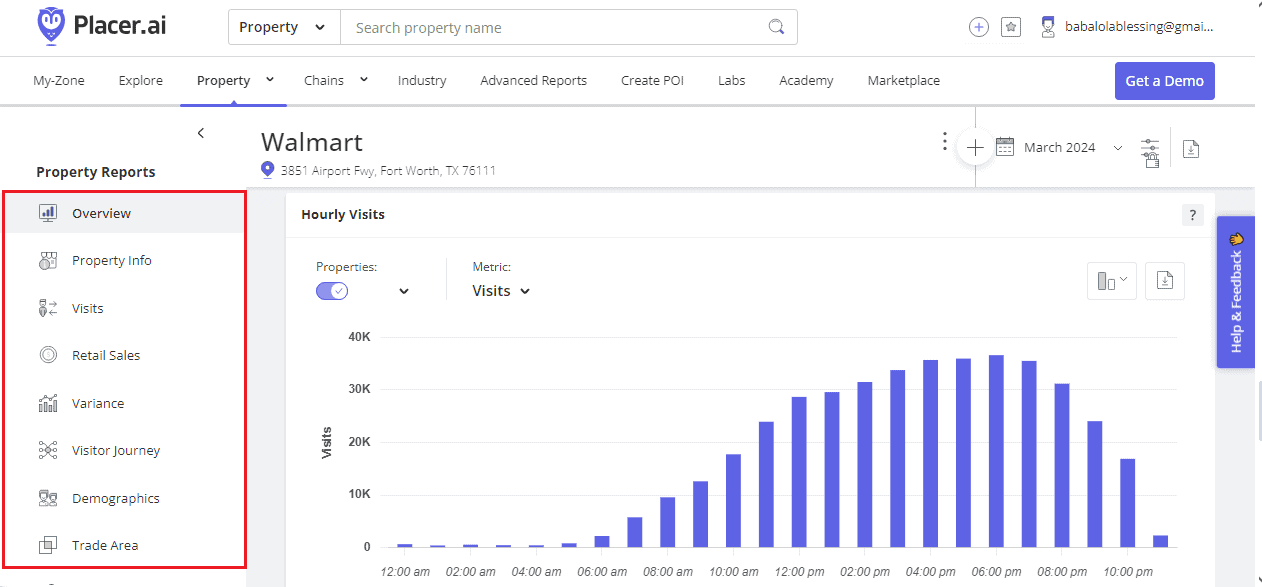Open the filters with lock icon near date picker
The image size is (1262, 587).
click(1150, 147)
